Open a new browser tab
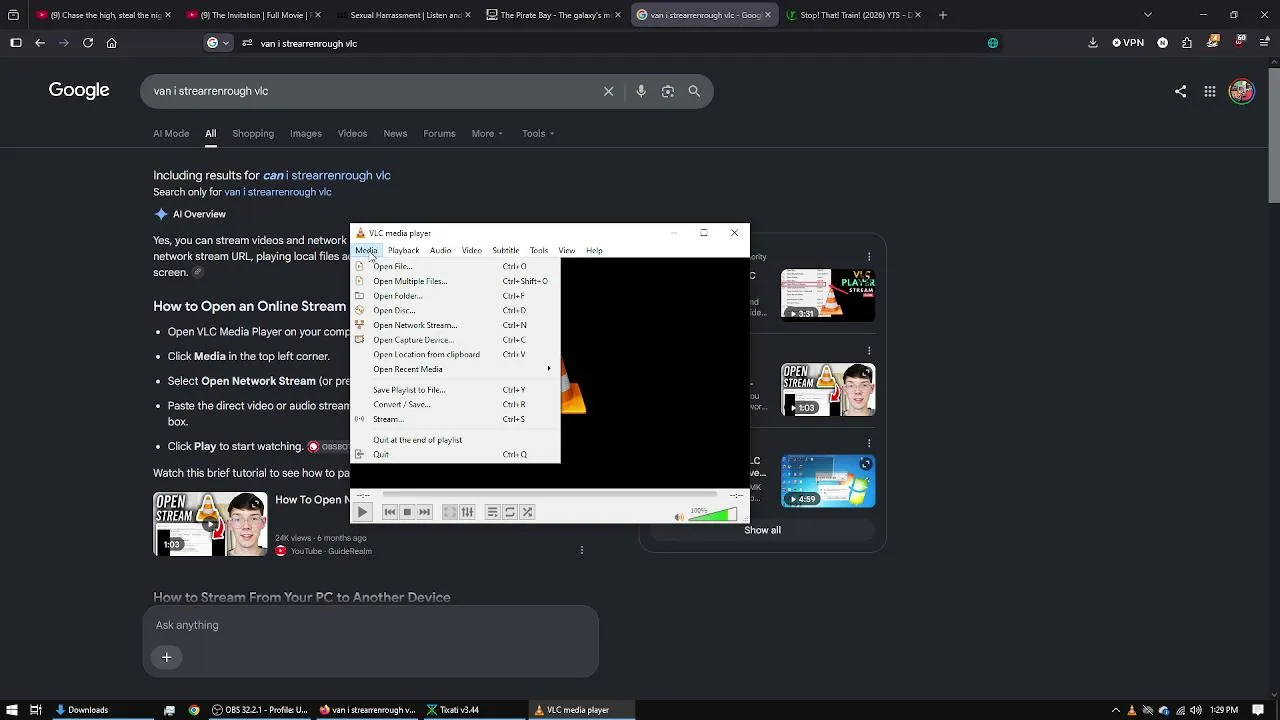1280x720 pixels. pos(942,15)
